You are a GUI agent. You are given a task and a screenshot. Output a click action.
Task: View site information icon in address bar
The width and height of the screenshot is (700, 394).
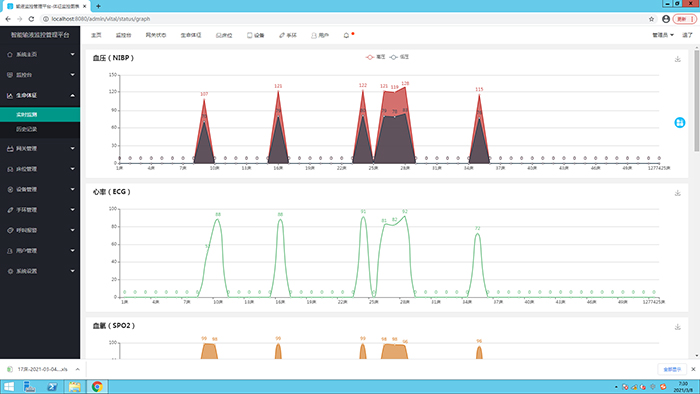46,19
